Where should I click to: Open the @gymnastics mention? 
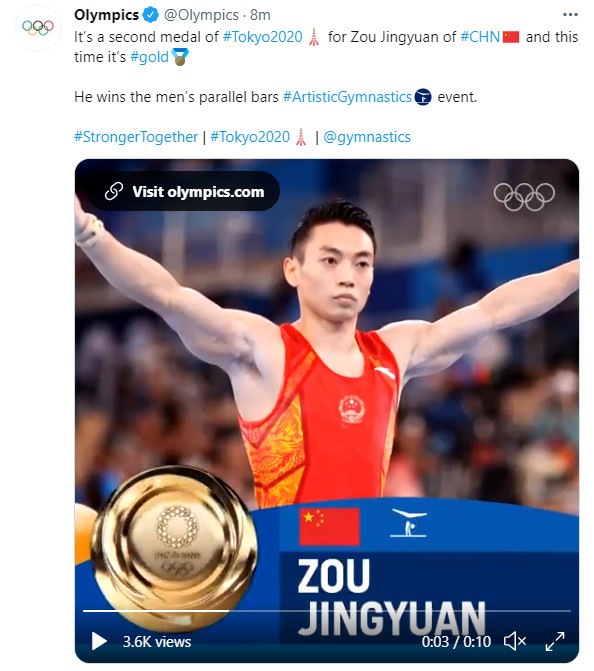(367, 137)
